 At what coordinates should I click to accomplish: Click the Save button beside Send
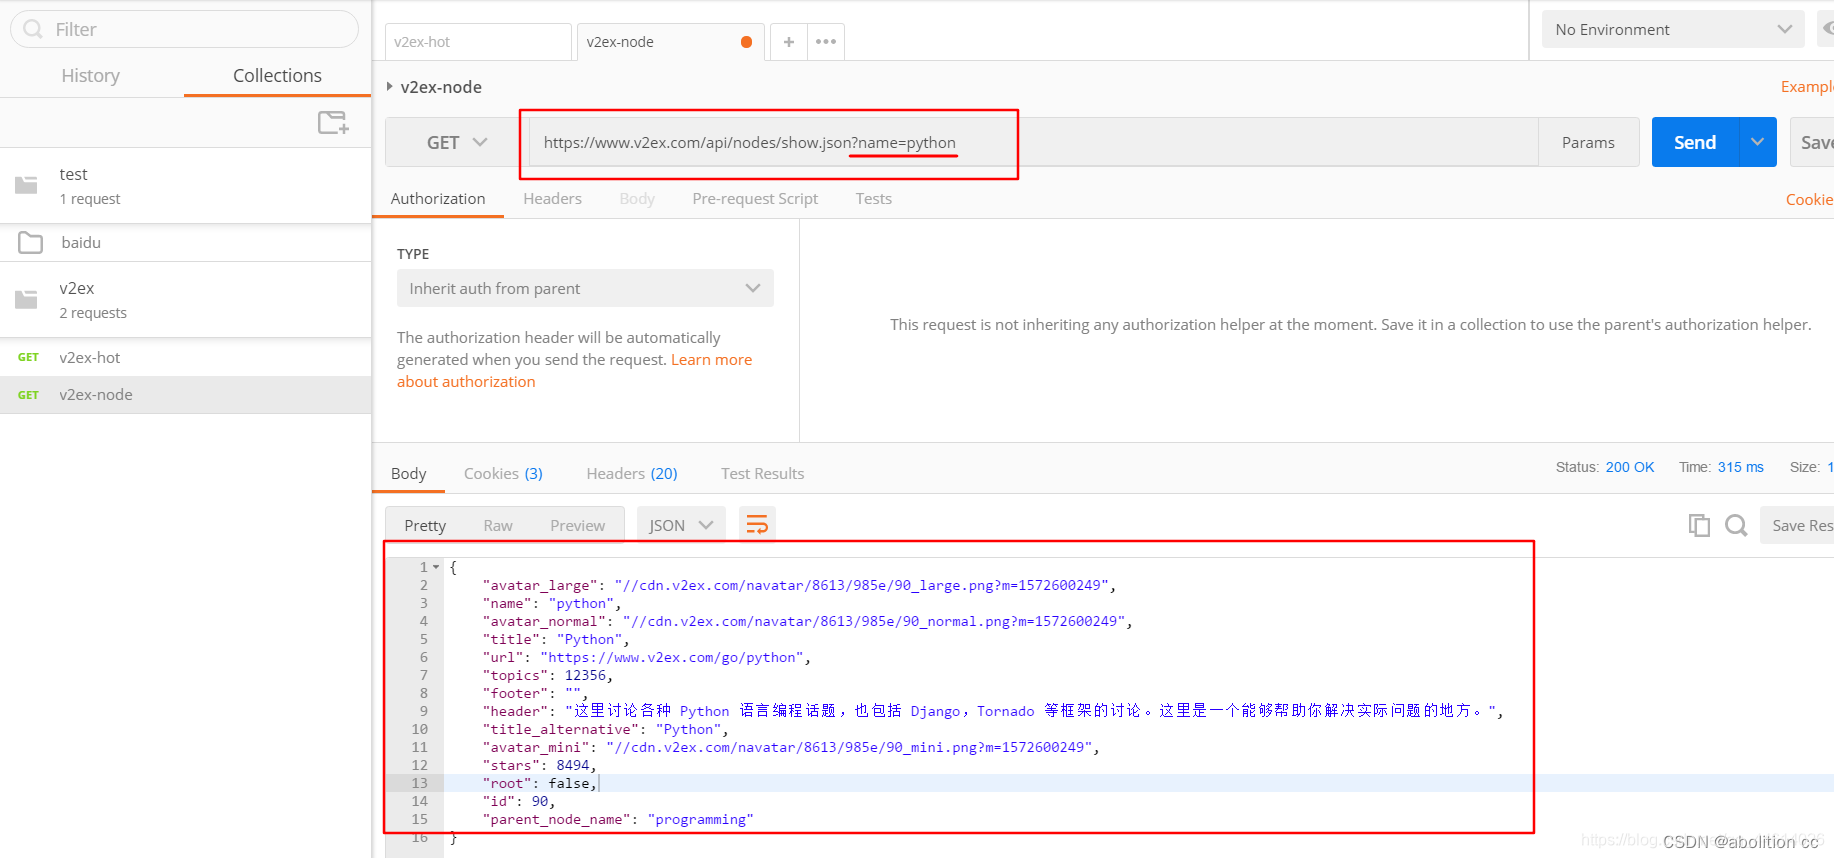pyautogui.click(x=1814, y=142)
